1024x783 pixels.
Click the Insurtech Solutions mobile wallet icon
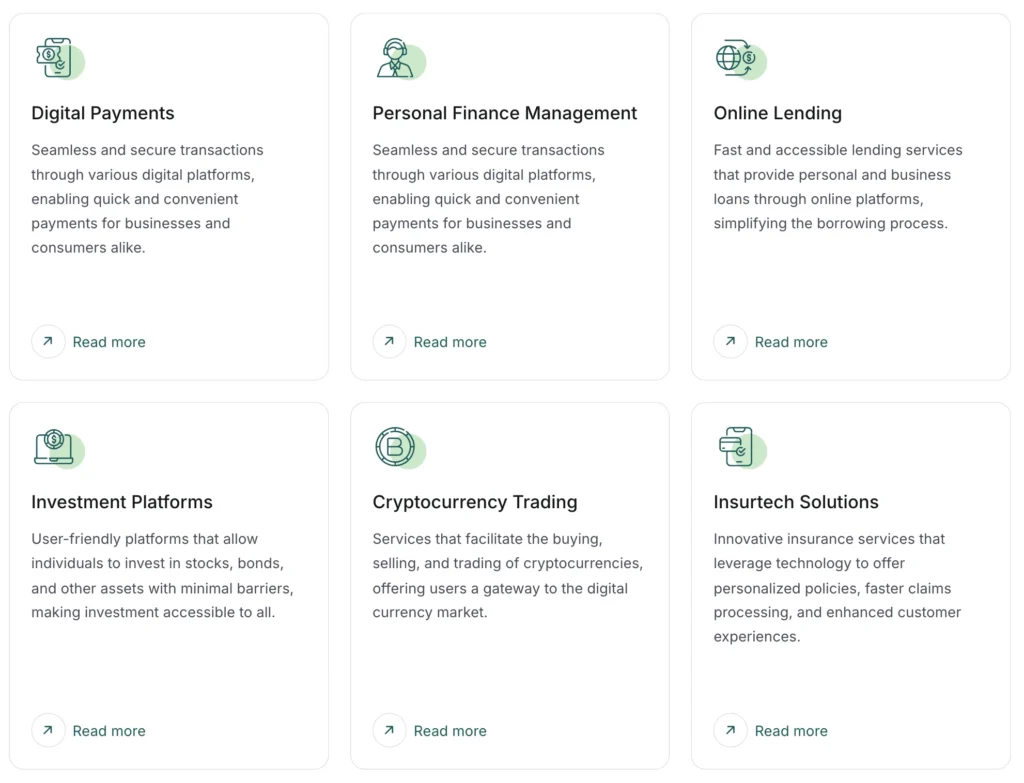point(740,448)
